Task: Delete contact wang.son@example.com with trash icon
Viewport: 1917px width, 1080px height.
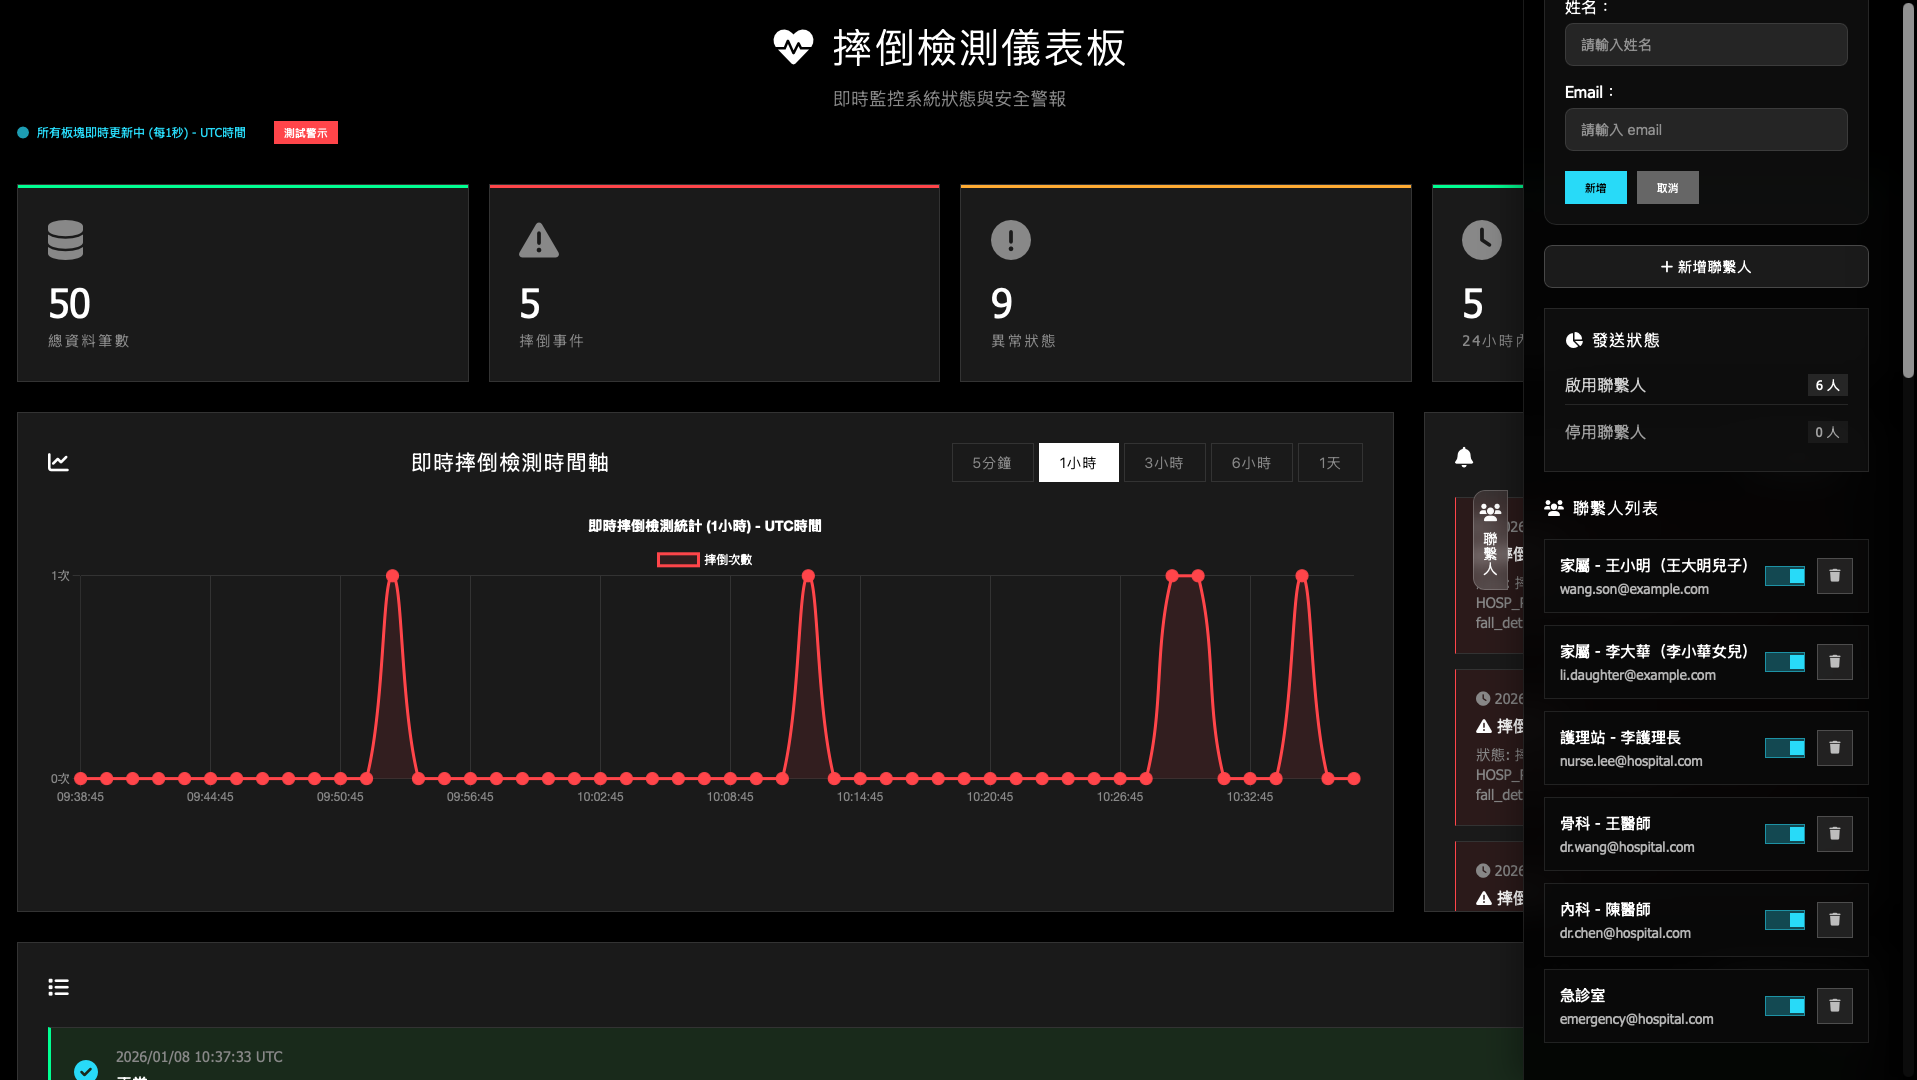Action: [x=1834, y=576]
